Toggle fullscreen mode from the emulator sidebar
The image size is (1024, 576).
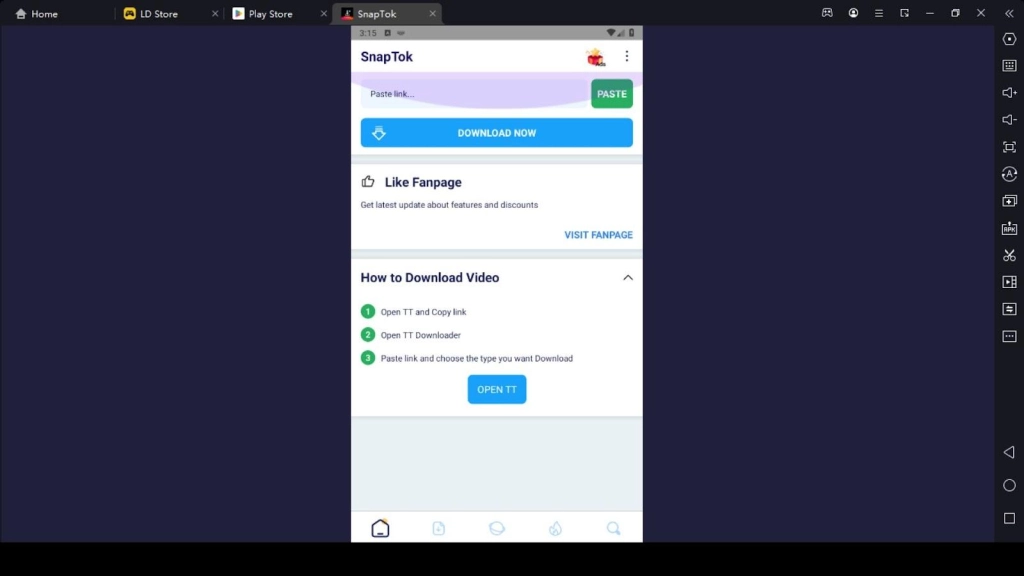pos(1009,145)
